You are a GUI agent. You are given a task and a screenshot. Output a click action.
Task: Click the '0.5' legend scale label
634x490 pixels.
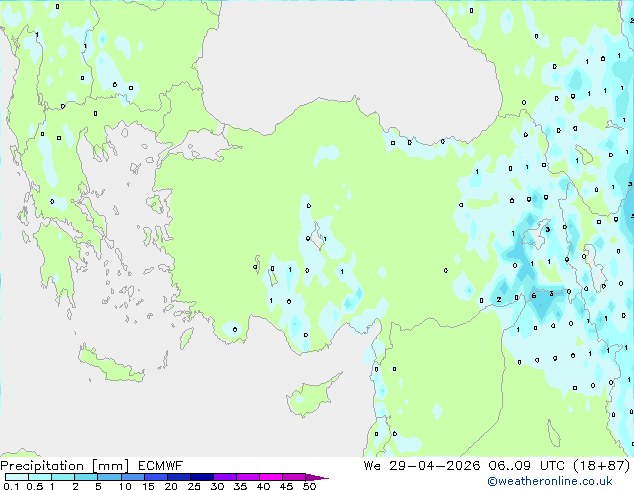point(35,486)
